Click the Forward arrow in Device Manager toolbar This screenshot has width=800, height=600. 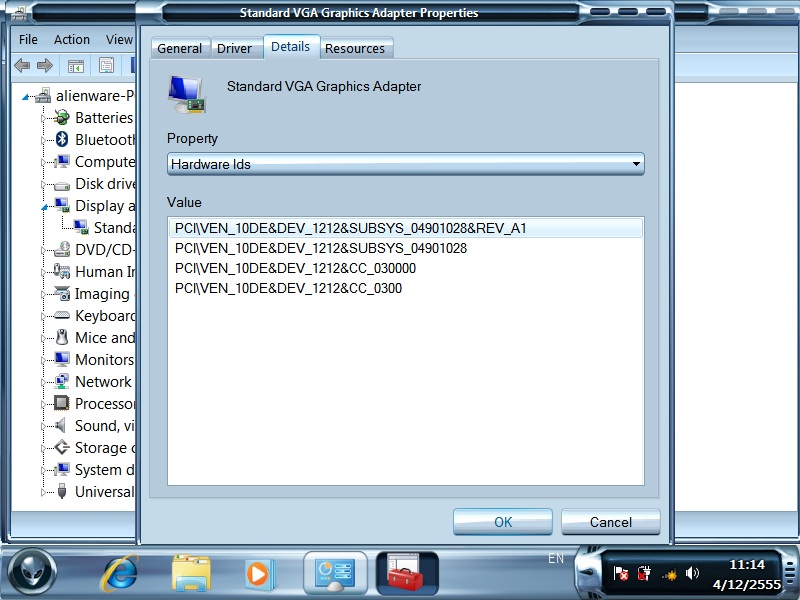(x=45, y=65)
